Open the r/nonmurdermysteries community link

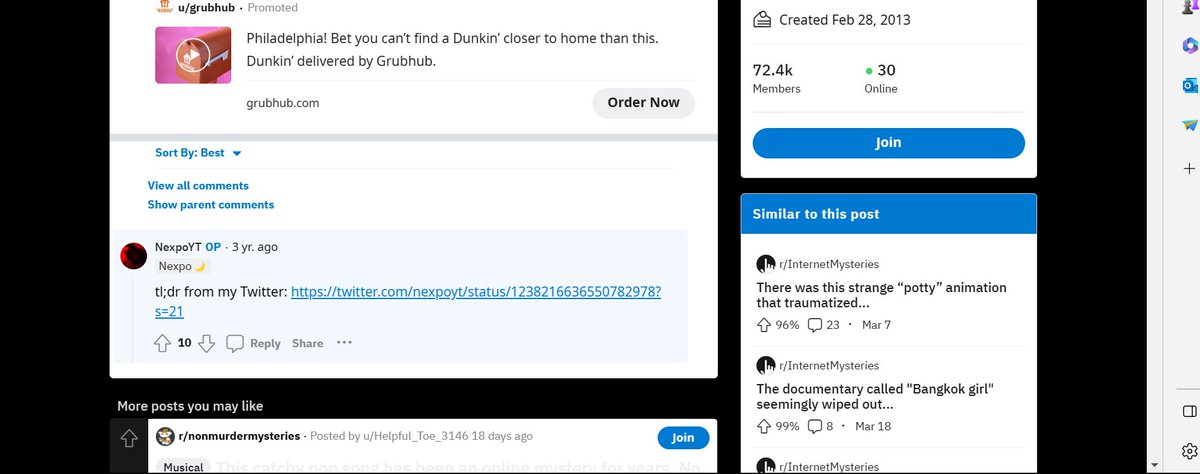coord(240,436)
